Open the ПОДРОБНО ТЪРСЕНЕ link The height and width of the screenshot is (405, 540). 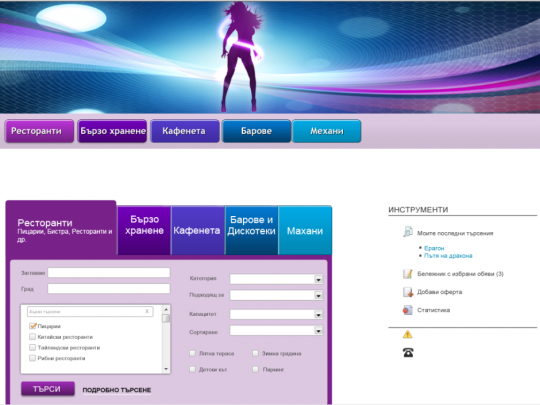[116, 390]
